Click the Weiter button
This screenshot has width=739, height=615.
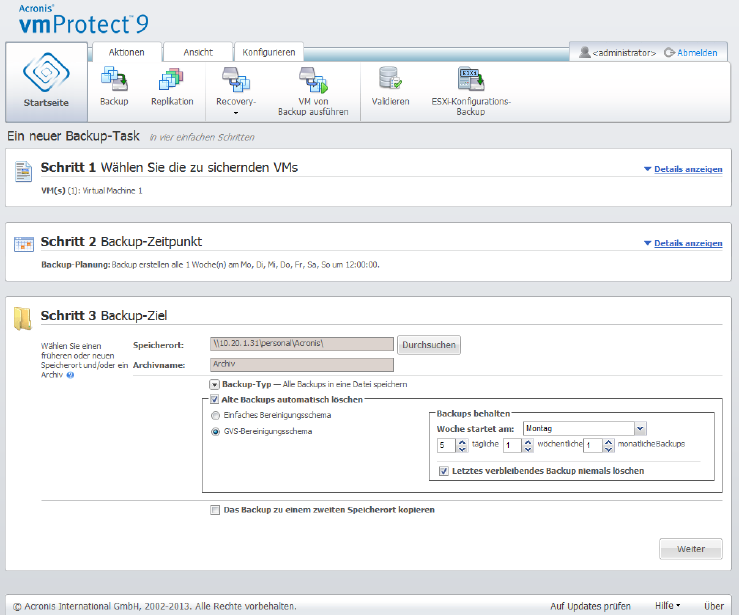click(690, 549)
